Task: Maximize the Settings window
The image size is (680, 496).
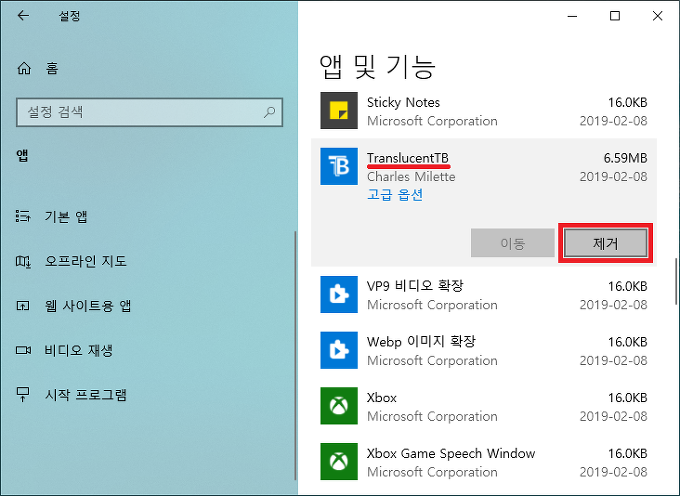Action: [x=615, y=16]
